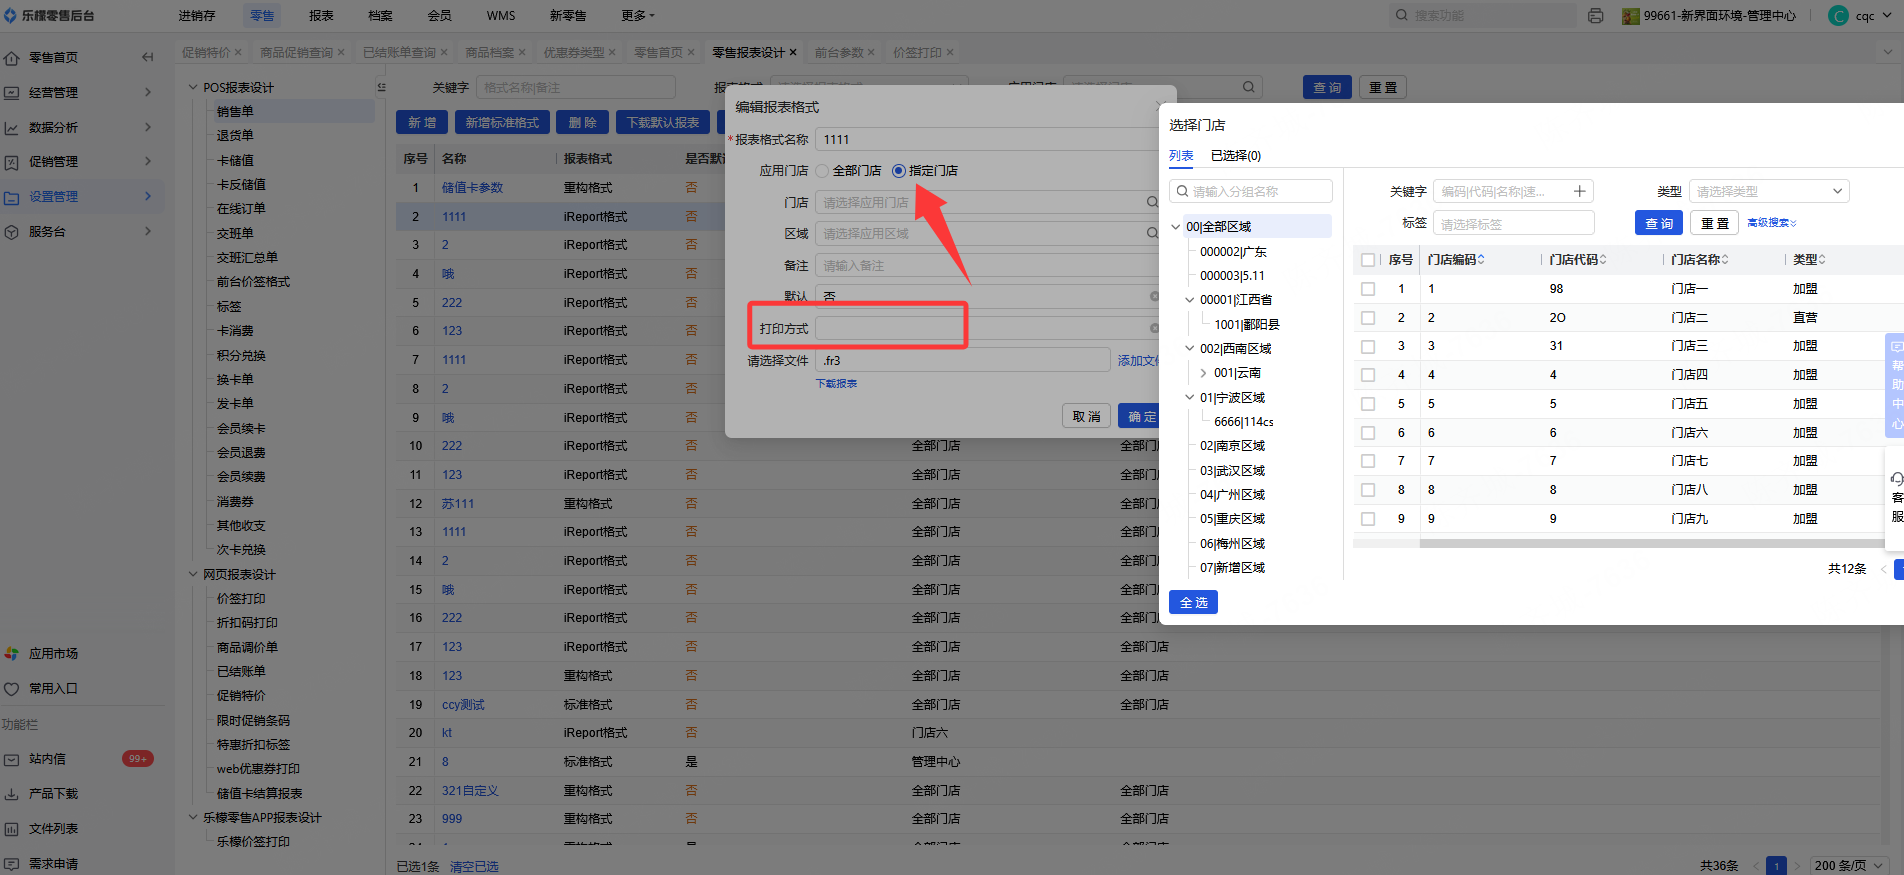Click 报表格式名称 input with 1111
The width and height of the screenshot is (1904, 875).
click(x=987, y=139)
